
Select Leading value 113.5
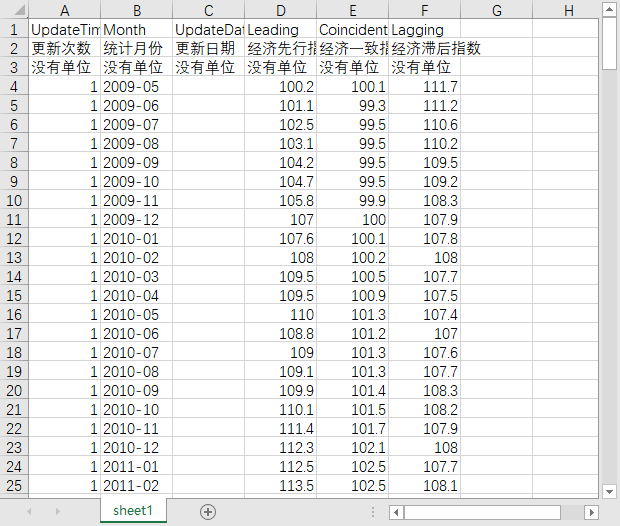pyautogui.click(x=281, y=485)
